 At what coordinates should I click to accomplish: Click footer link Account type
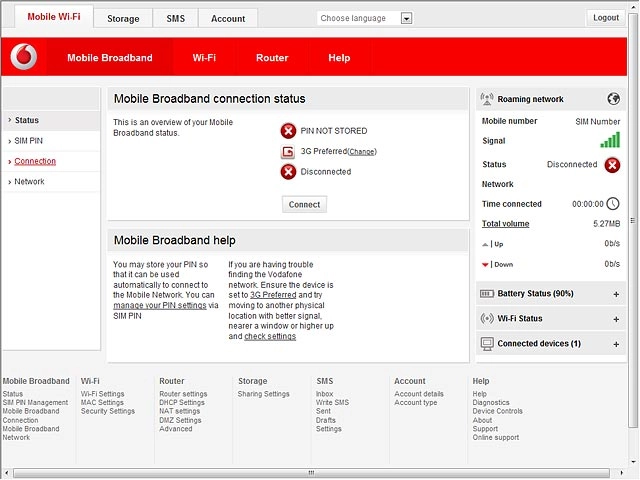(x=416, y=402)
